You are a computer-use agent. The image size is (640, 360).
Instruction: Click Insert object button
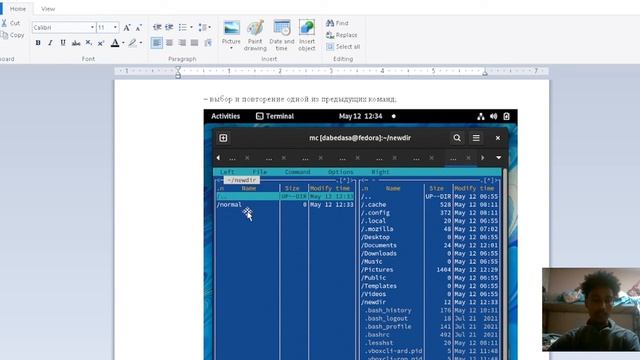pyautogui.click(x=307, y=35)
